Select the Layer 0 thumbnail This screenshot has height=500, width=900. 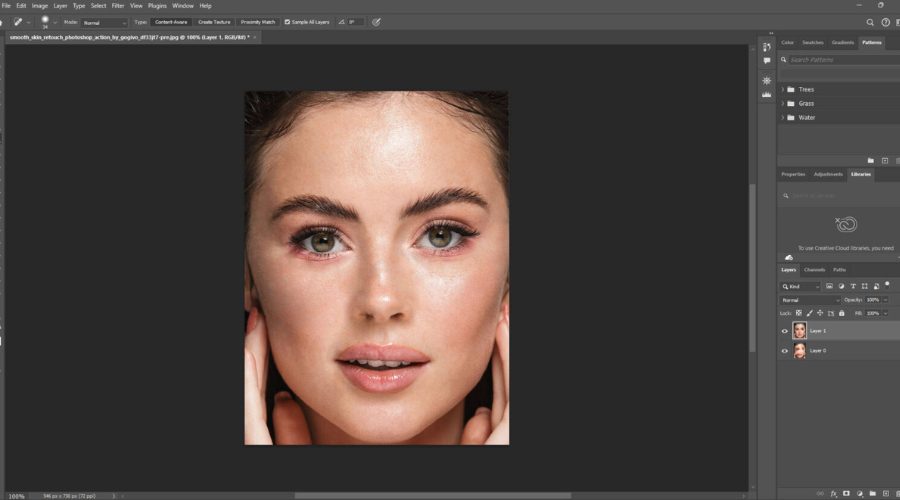point(800,350)
